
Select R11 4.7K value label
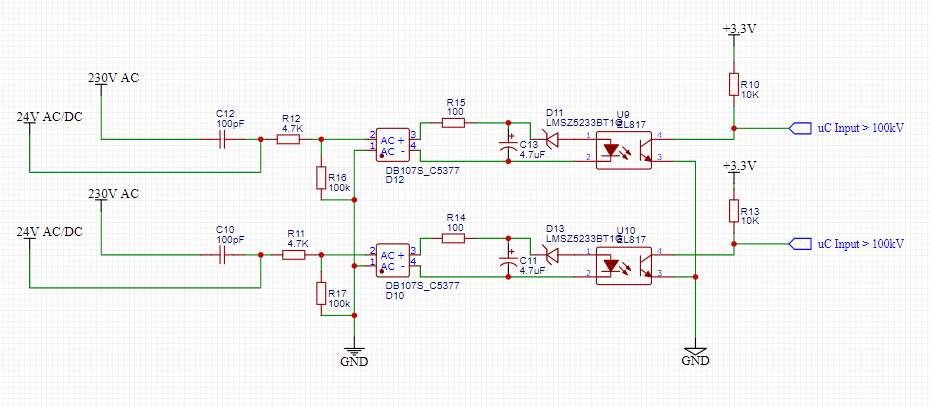point(297,244)
